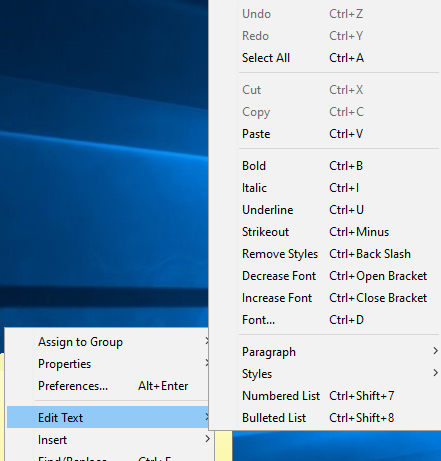Click the grayed Undo entry
Image resolution: width=441 pixels, height=461 pixels.
[324, 14]
